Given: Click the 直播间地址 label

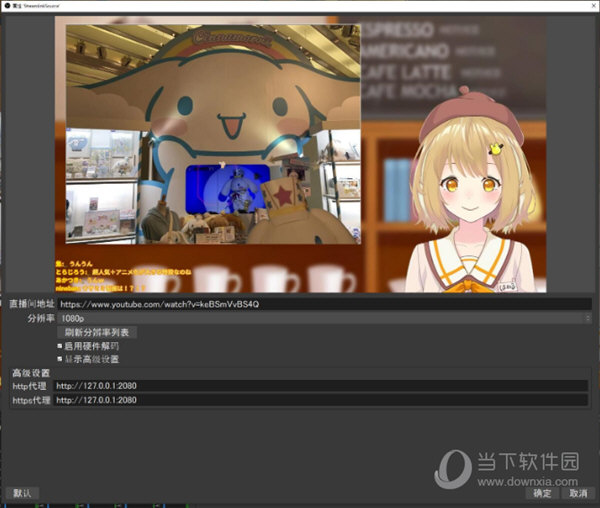Looking at the screenshot, I should tap(32, 304).
